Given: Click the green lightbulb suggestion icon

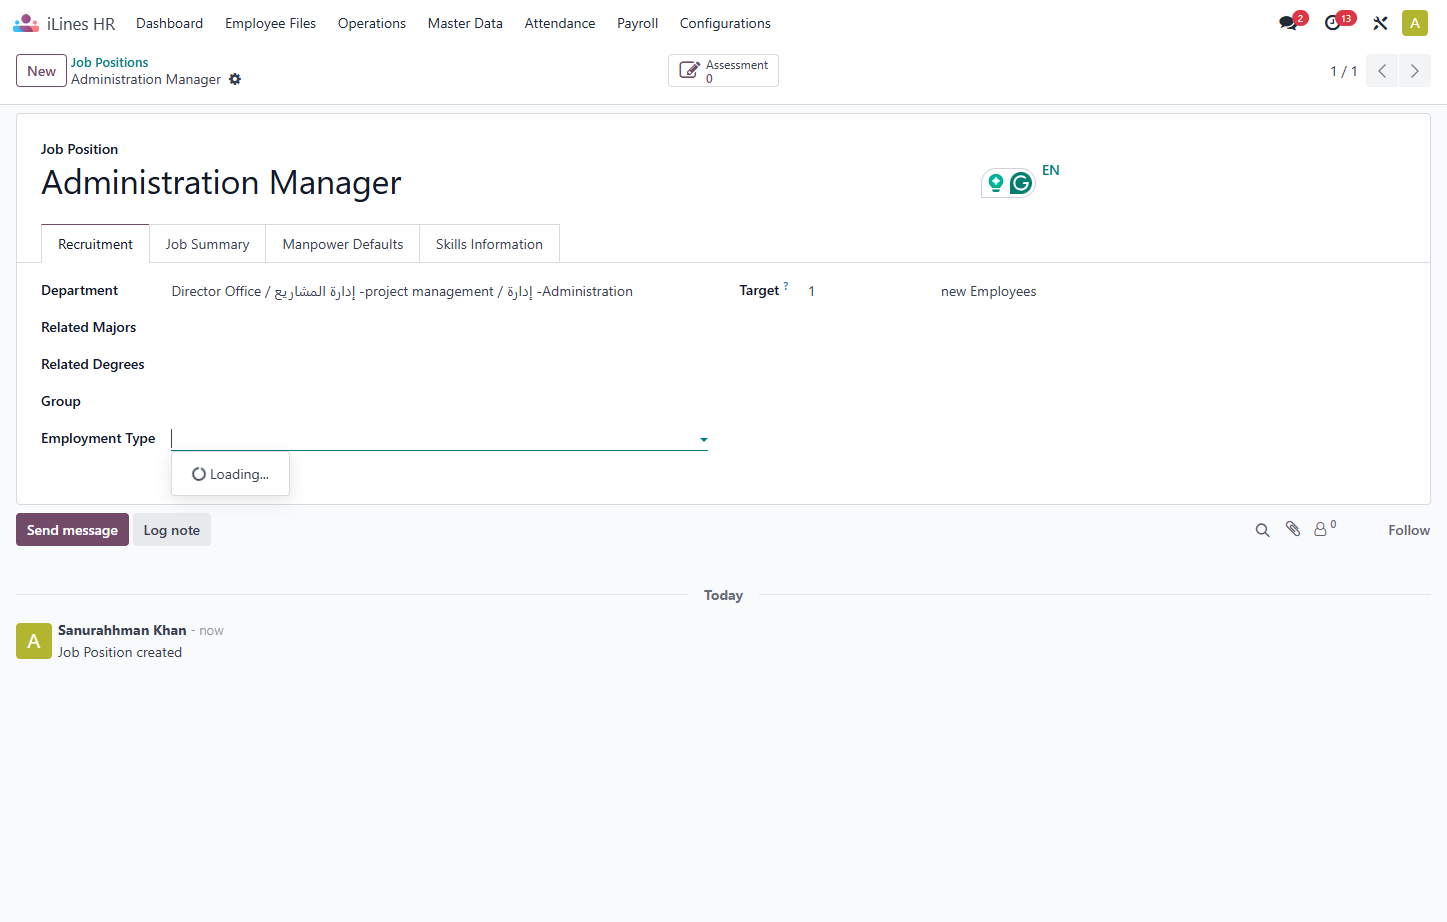Looking at the screenshot, I should [x=995, y=183].
